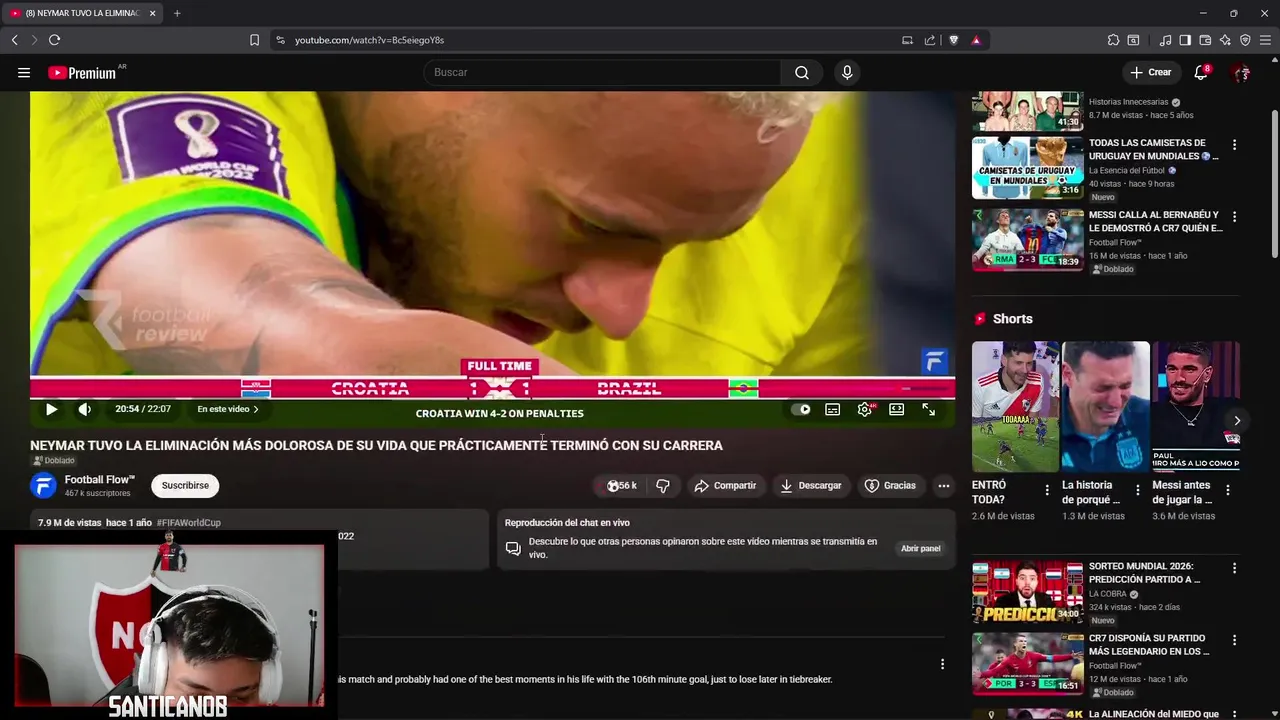Open the 'ENTRÓ TODA?' short
The width and height of the screenshot is (1280, 720).
coord(1015,406)
